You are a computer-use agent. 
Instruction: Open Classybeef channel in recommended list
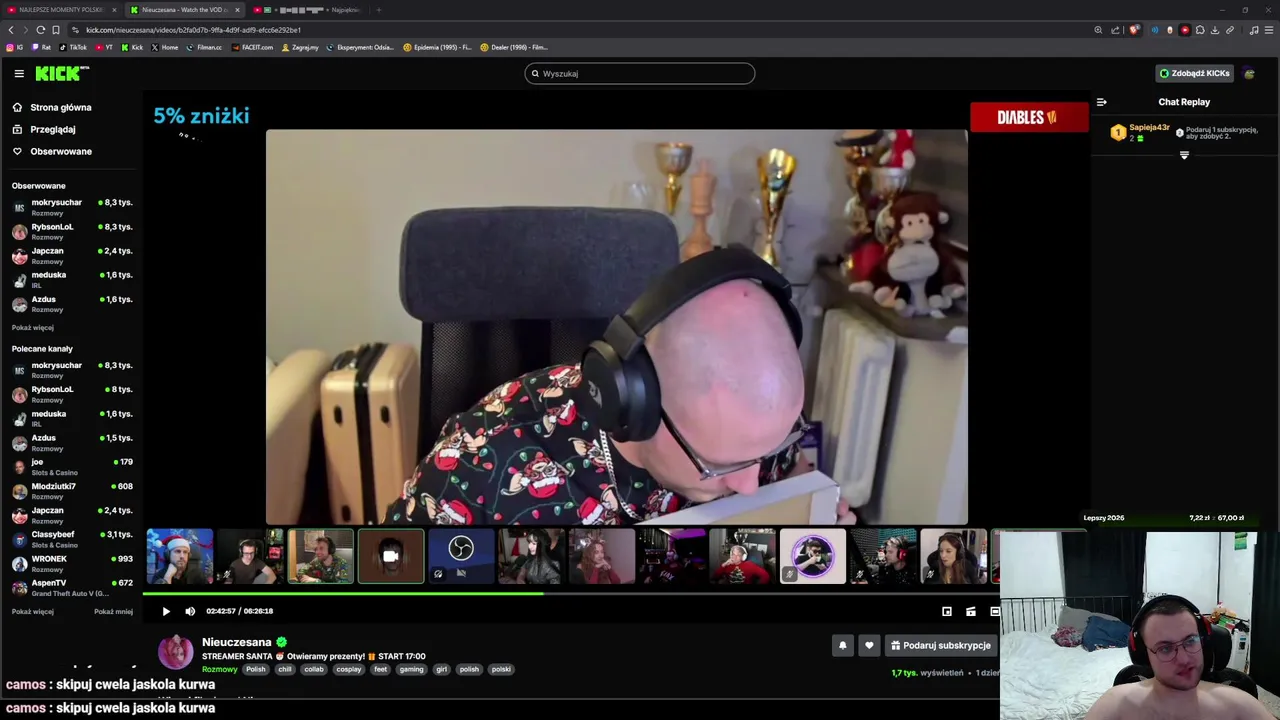click(x=71, y=538)
